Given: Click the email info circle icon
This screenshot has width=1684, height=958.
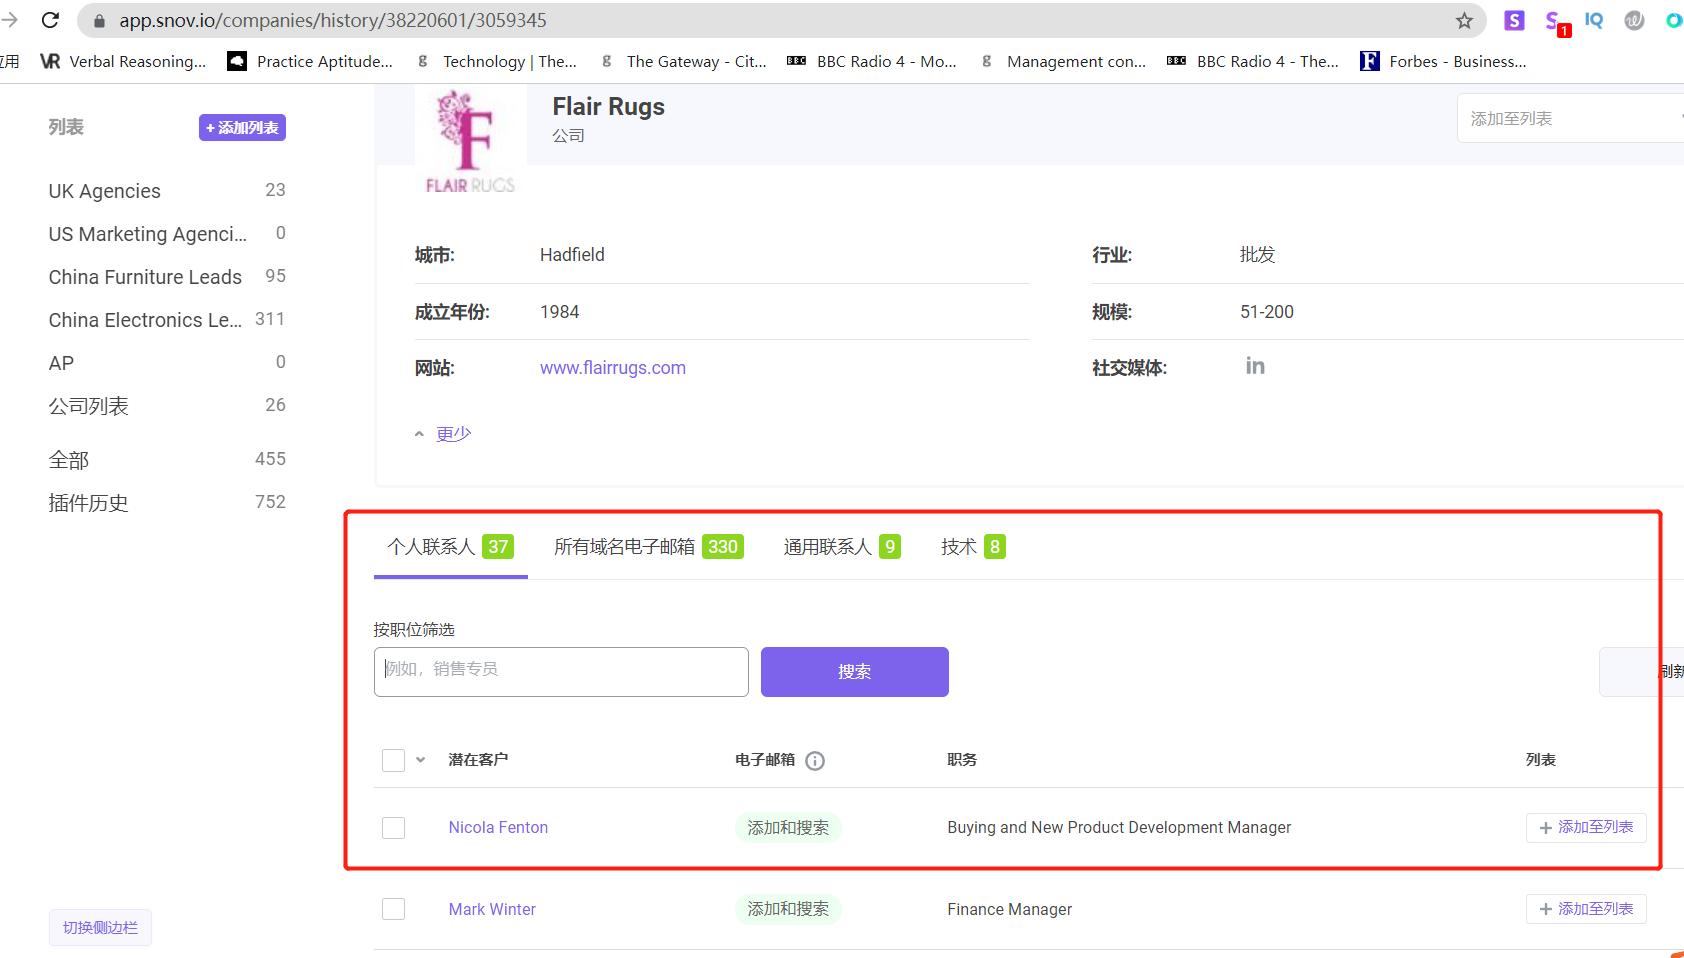Looking at the screenshot, I should tap(815, 761).
